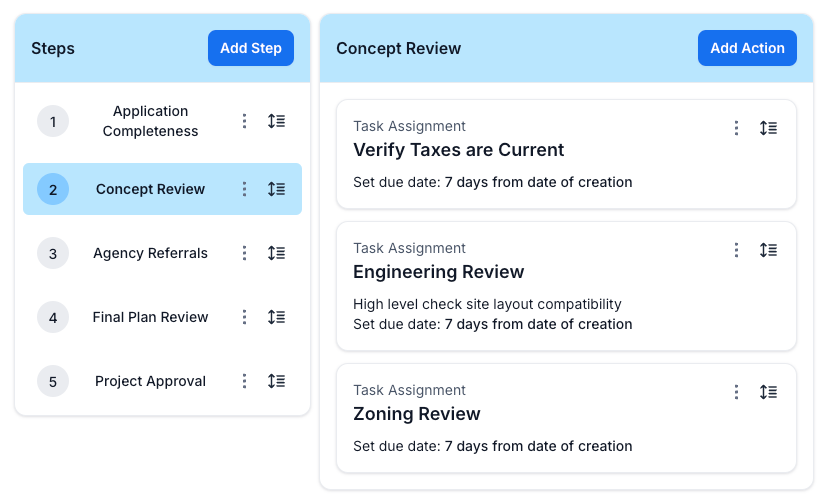This screenshot has height=501, width=825.
Task: Open options menu on Verify Taxes are Current
Action: 736,128
